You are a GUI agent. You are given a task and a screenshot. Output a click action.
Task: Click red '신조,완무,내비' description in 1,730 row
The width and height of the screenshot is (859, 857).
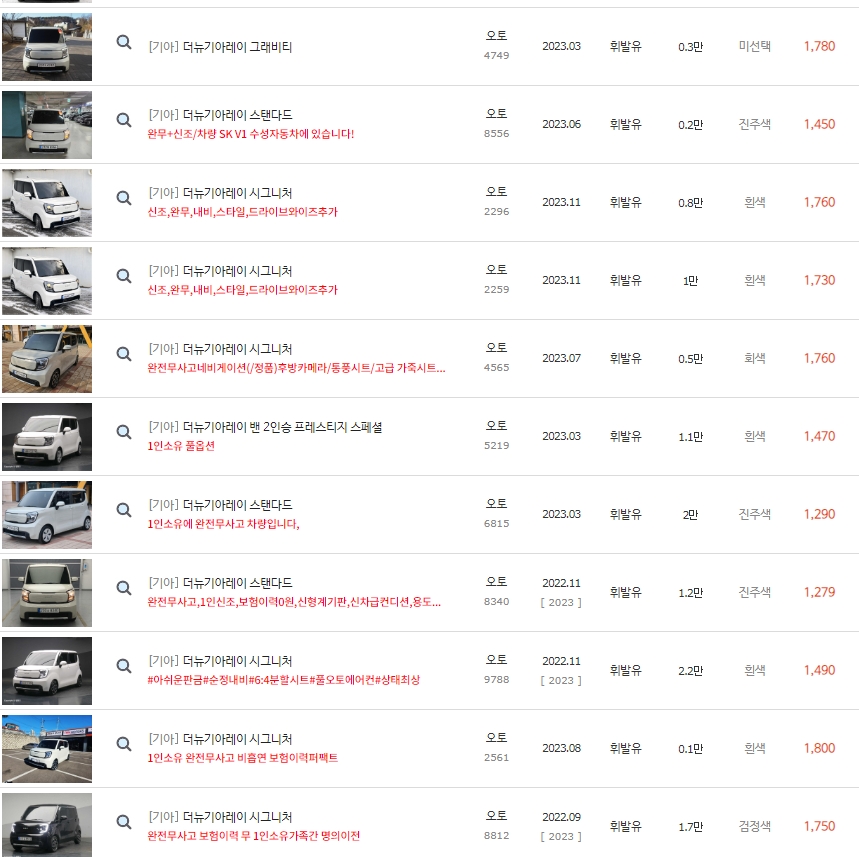[x=243, y=289]
